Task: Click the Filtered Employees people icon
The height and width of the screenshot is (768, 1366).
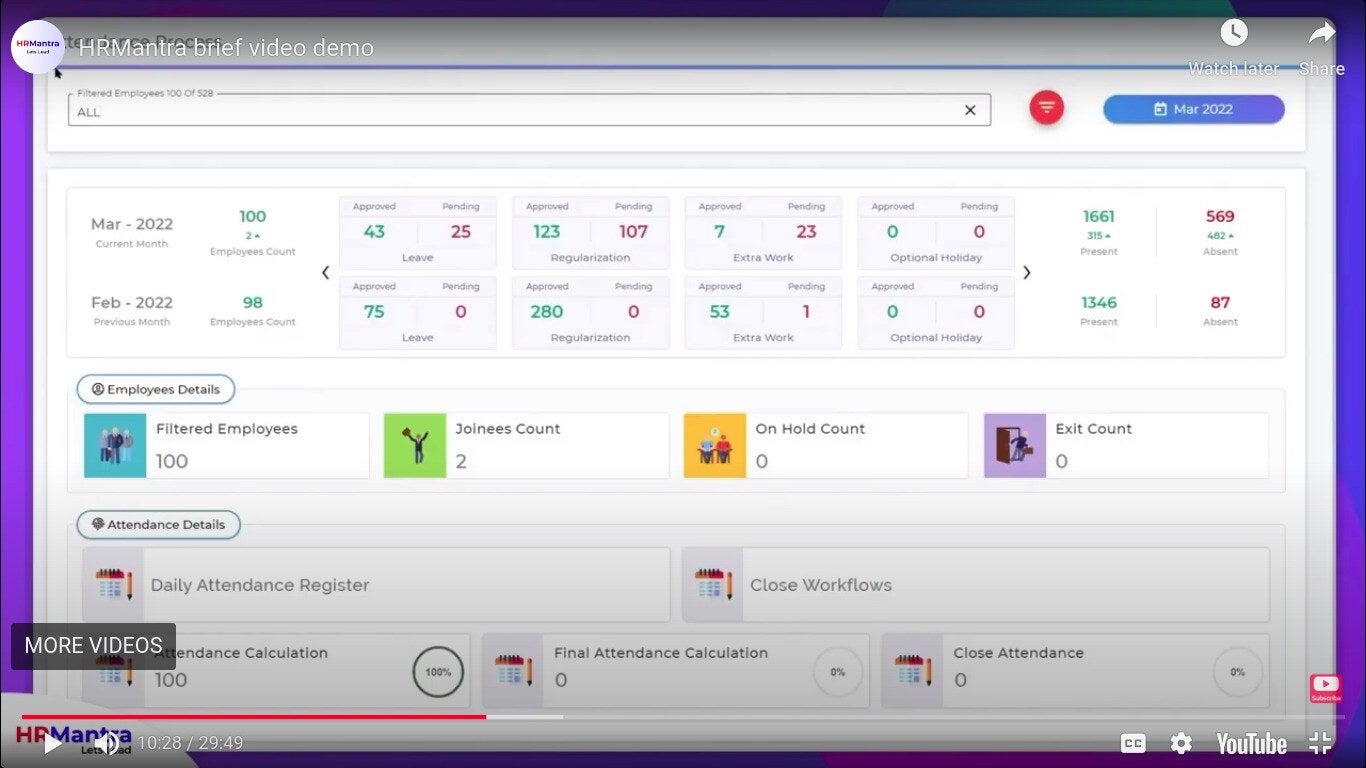Action: click(x=115, y=445)
